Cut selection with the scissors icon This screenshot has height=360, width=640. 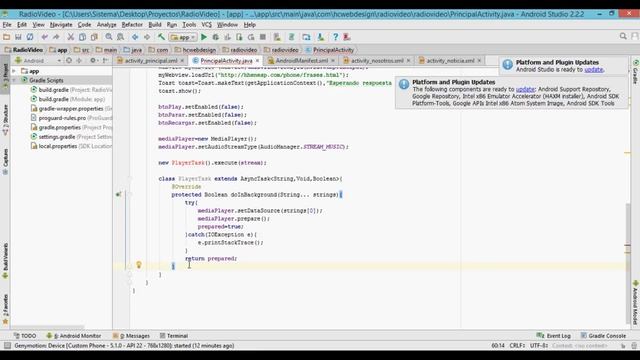click(x=70, y=37)
